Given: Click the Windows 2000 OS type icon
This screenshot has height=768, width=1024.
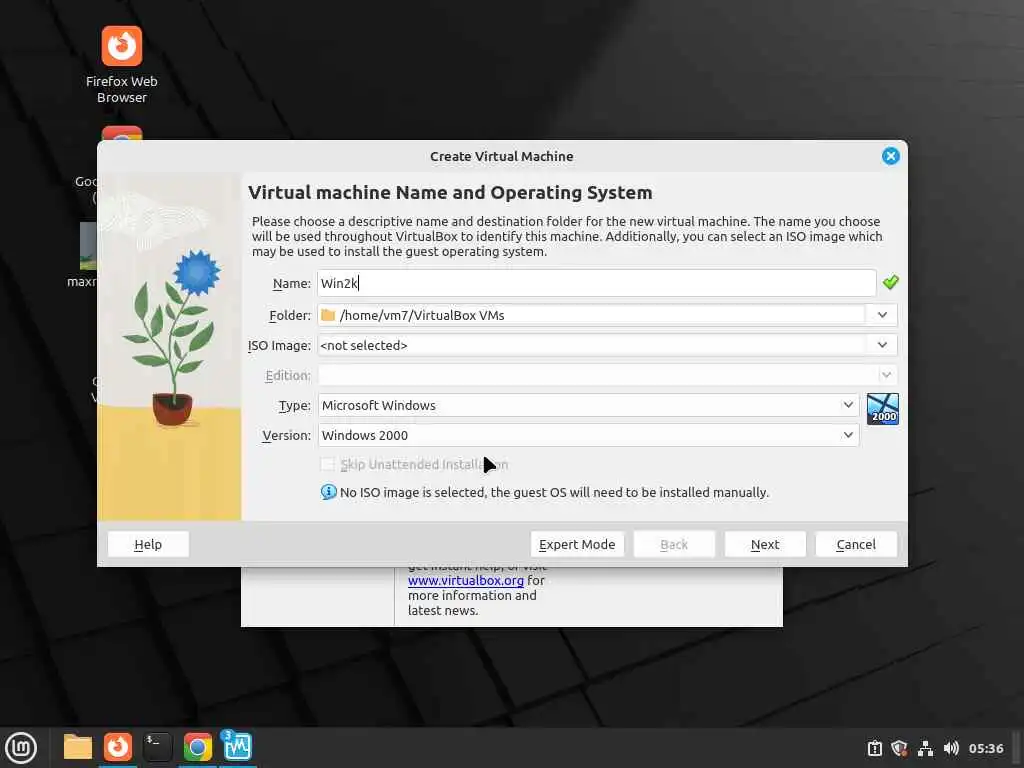Looking at the screenshot, I should (882, 409).
